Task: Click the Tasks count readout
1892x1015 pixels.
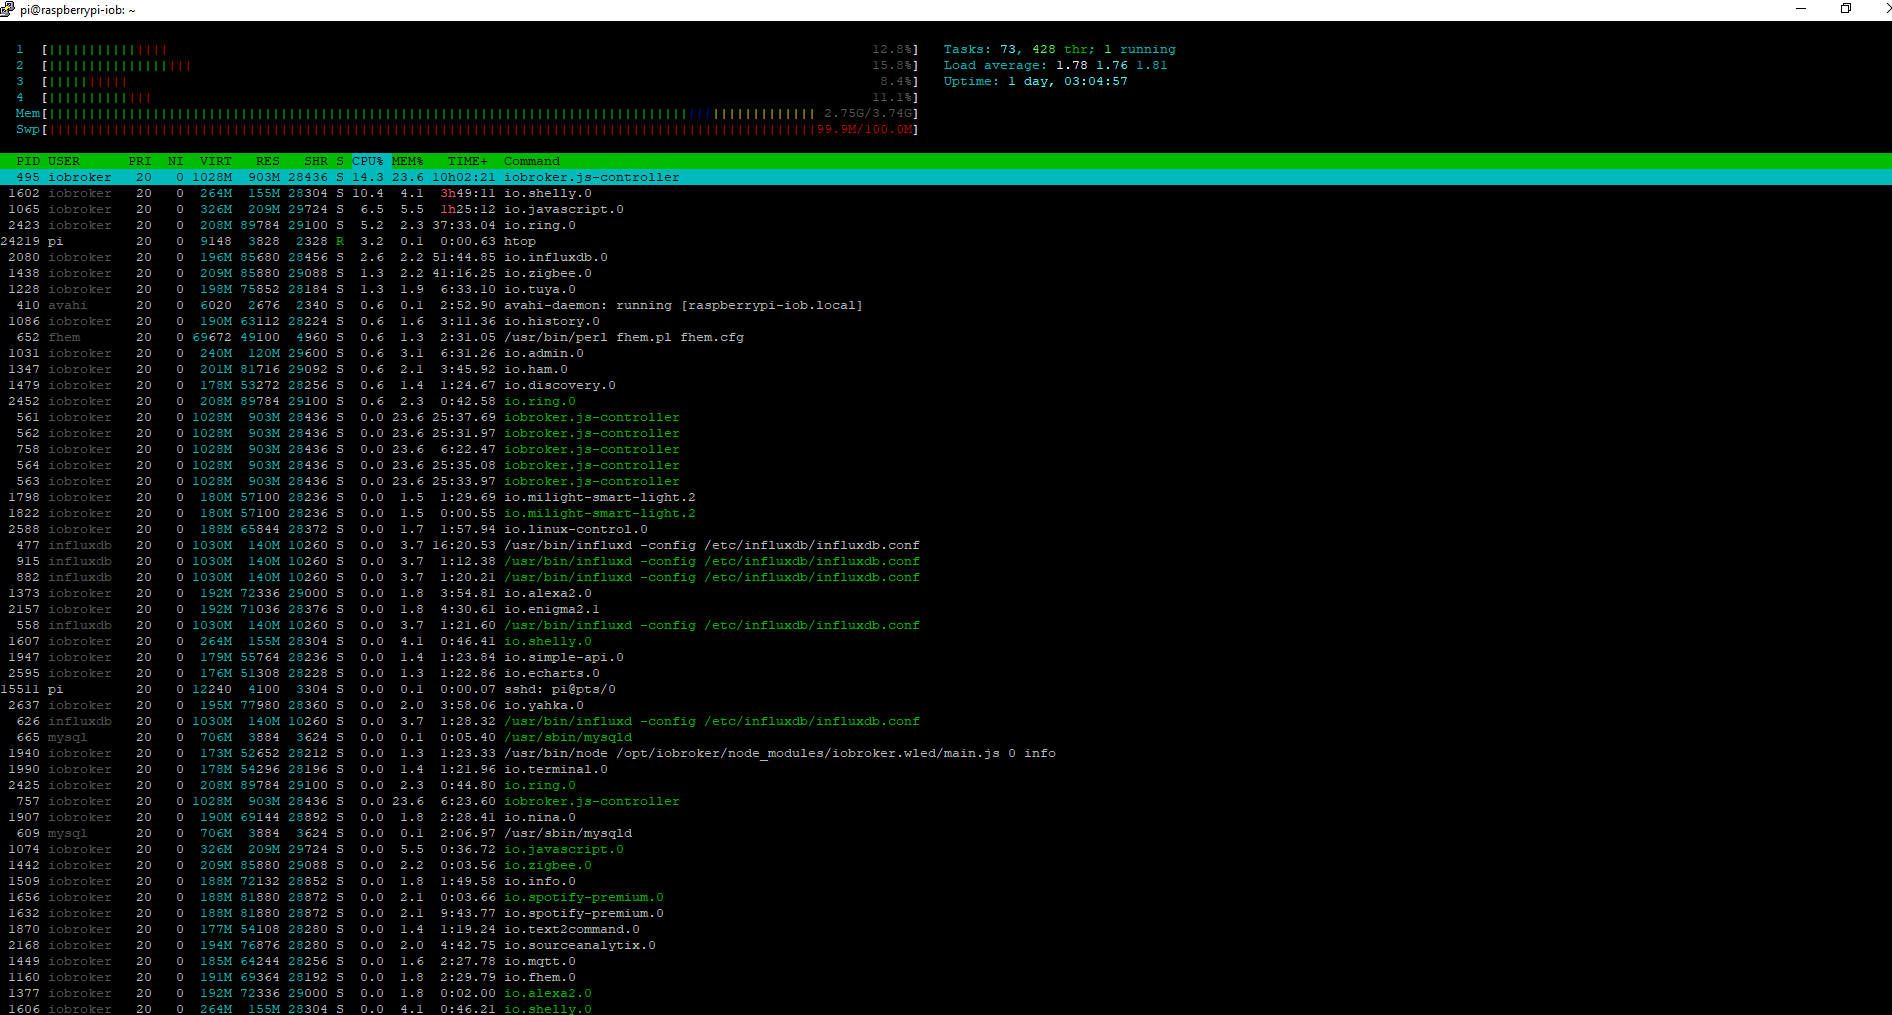Action: (x=1060, y=49)
